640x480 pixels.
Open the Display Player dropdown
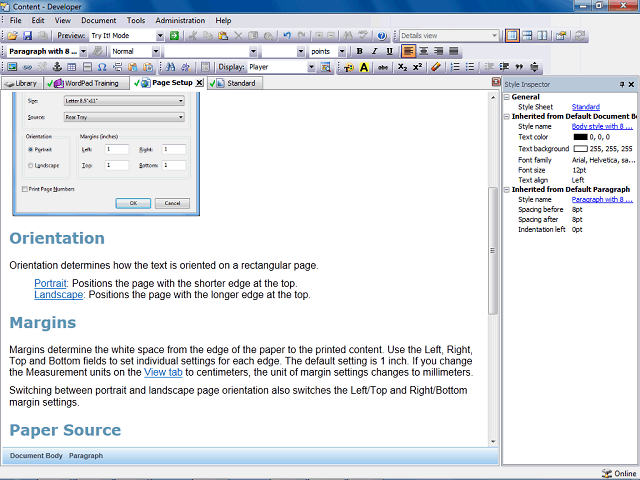tap(311, 67)
